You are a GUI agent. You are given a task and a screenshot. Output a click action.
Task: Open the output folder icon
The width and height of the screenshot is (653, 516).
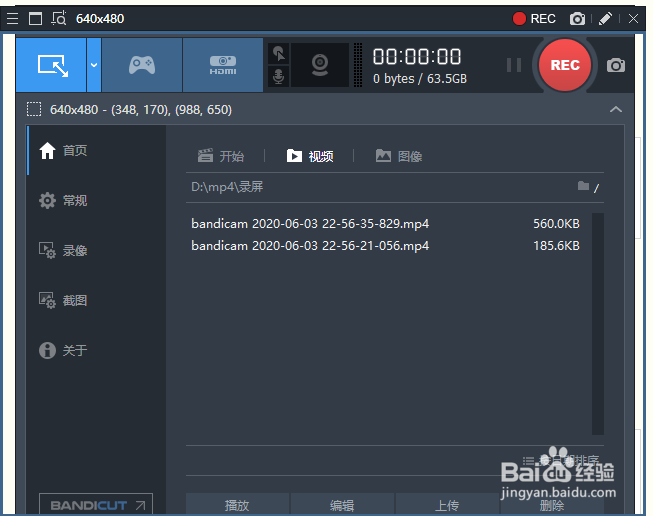click(583, 186)
